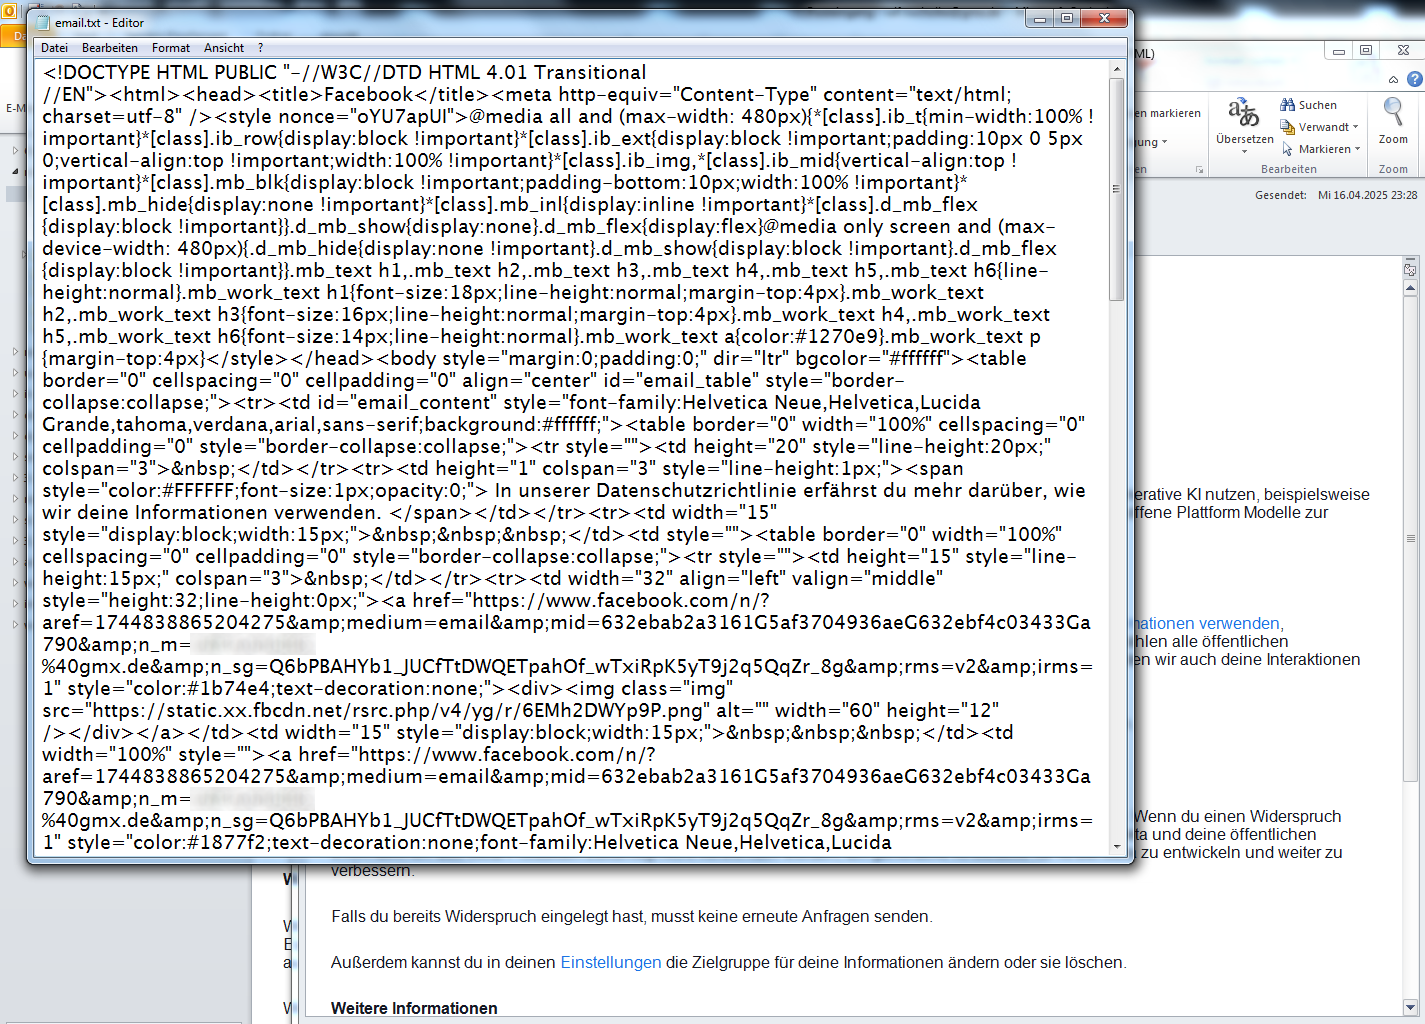Screen dimensions: 1425x1024
Task: Click the Outlook icon in Quick Access toolbar
Action: click(8, 10)
